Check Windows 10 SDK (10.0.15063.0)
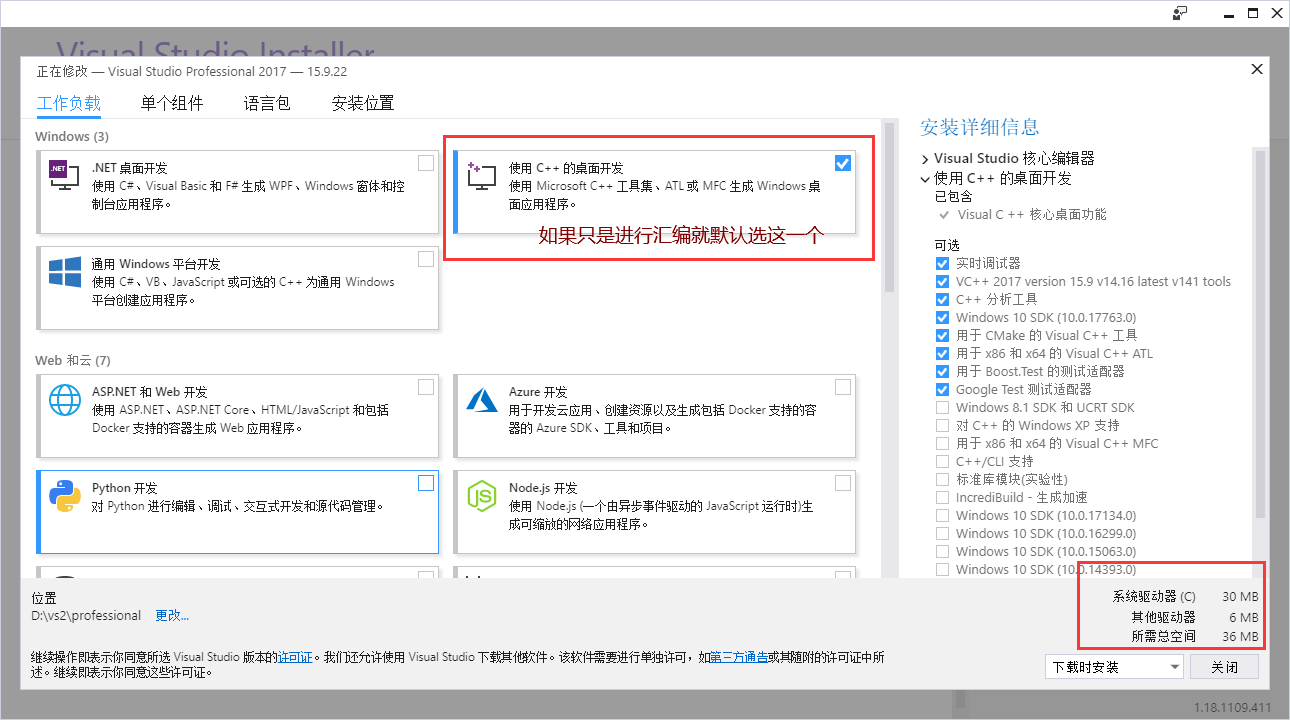The image size is (1290, 720). click(942, 551)
